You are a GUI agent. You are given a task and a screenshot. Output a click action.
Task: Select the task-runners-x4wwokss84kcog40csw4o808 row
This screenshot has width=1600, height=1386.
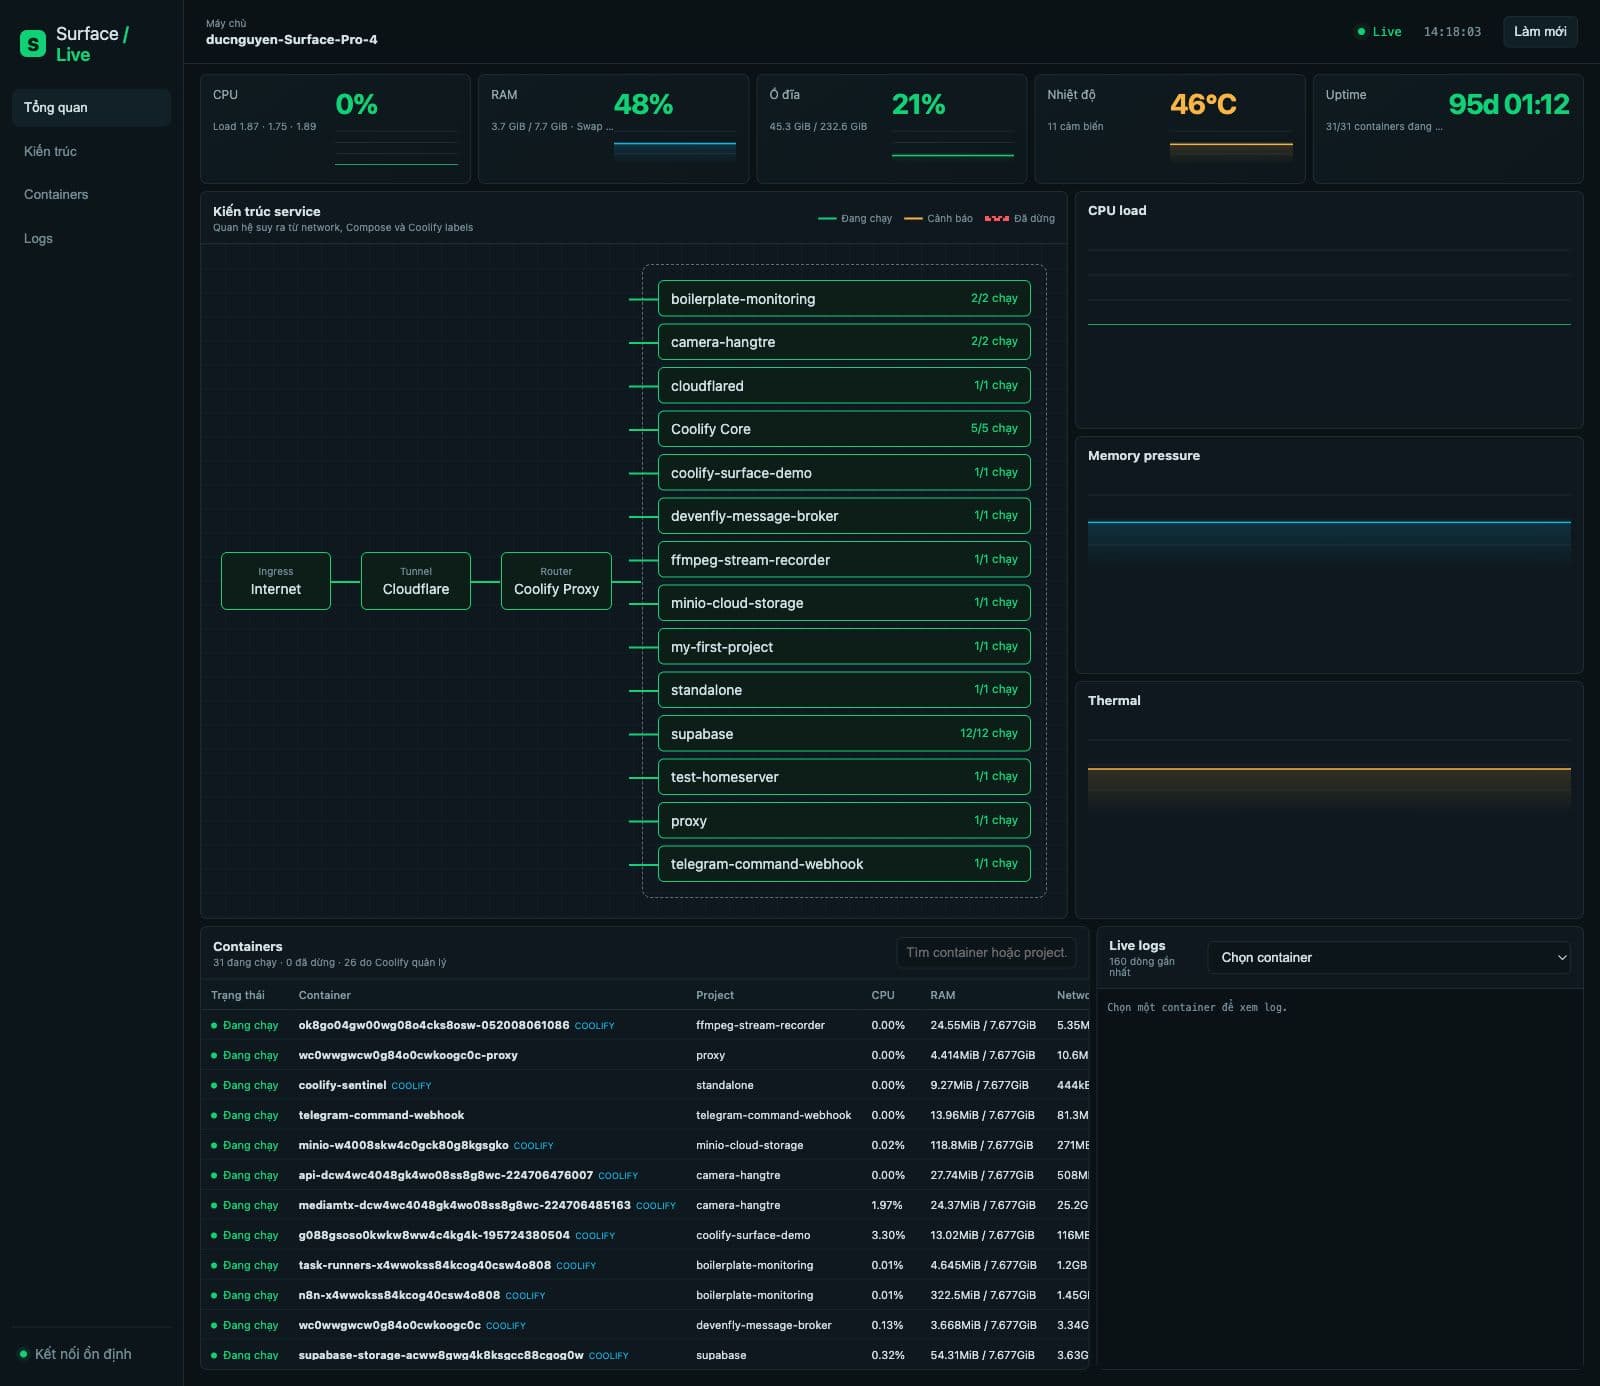(645, 1265)
